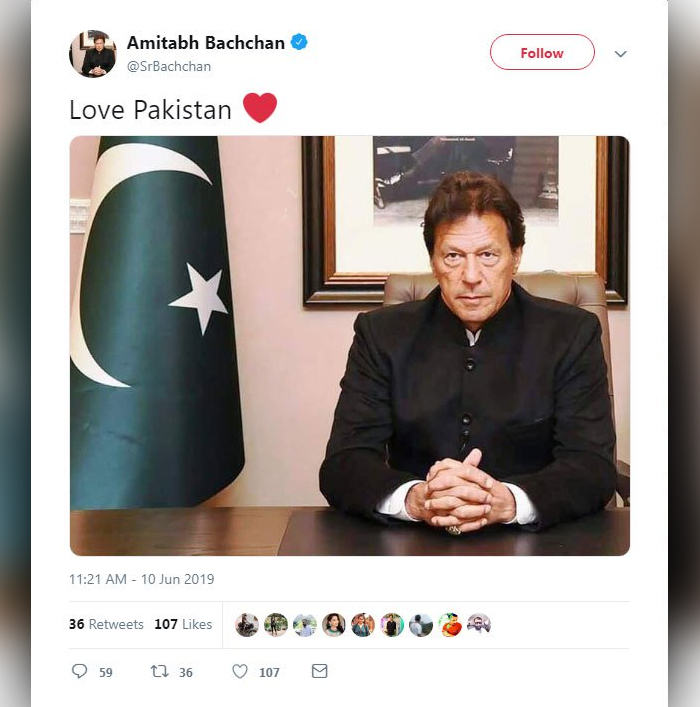Click the reply speech bubble icon

point(79,671)
